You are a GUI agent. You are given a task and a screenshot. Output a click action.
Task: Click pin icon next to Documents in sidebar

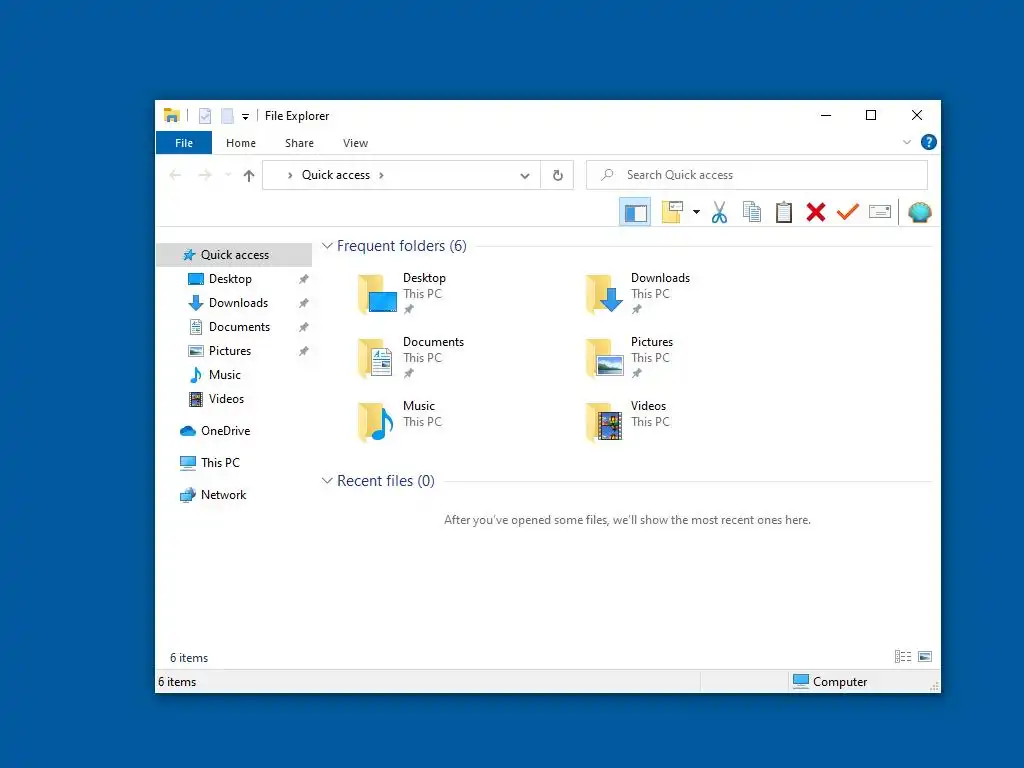304,327
